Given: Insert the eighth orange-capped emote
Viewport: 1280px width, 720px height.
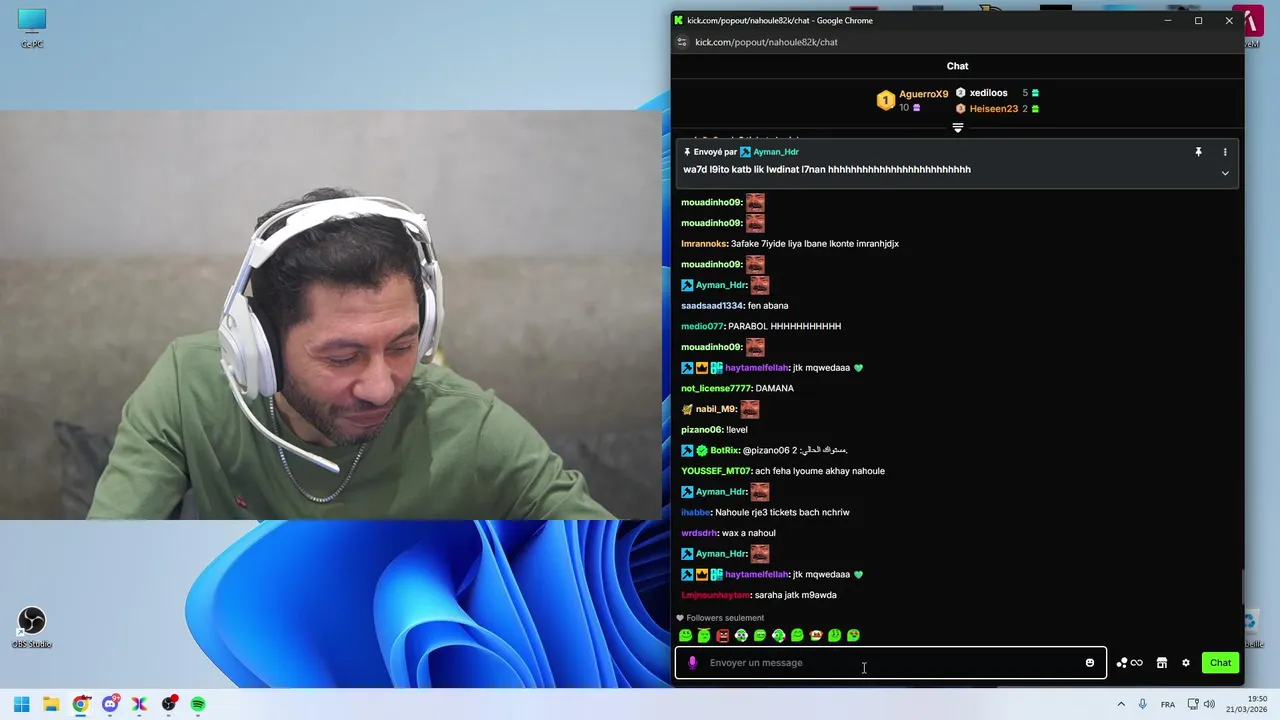Looking at the screenshot, I should pyautogui.click(x=816, y=635).
